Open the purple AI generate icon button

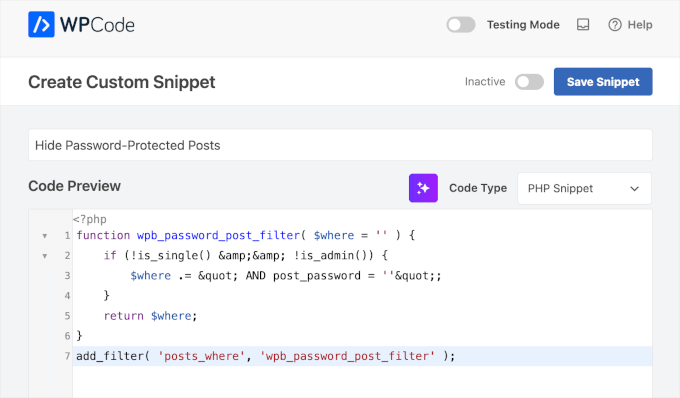click(423, 188)
